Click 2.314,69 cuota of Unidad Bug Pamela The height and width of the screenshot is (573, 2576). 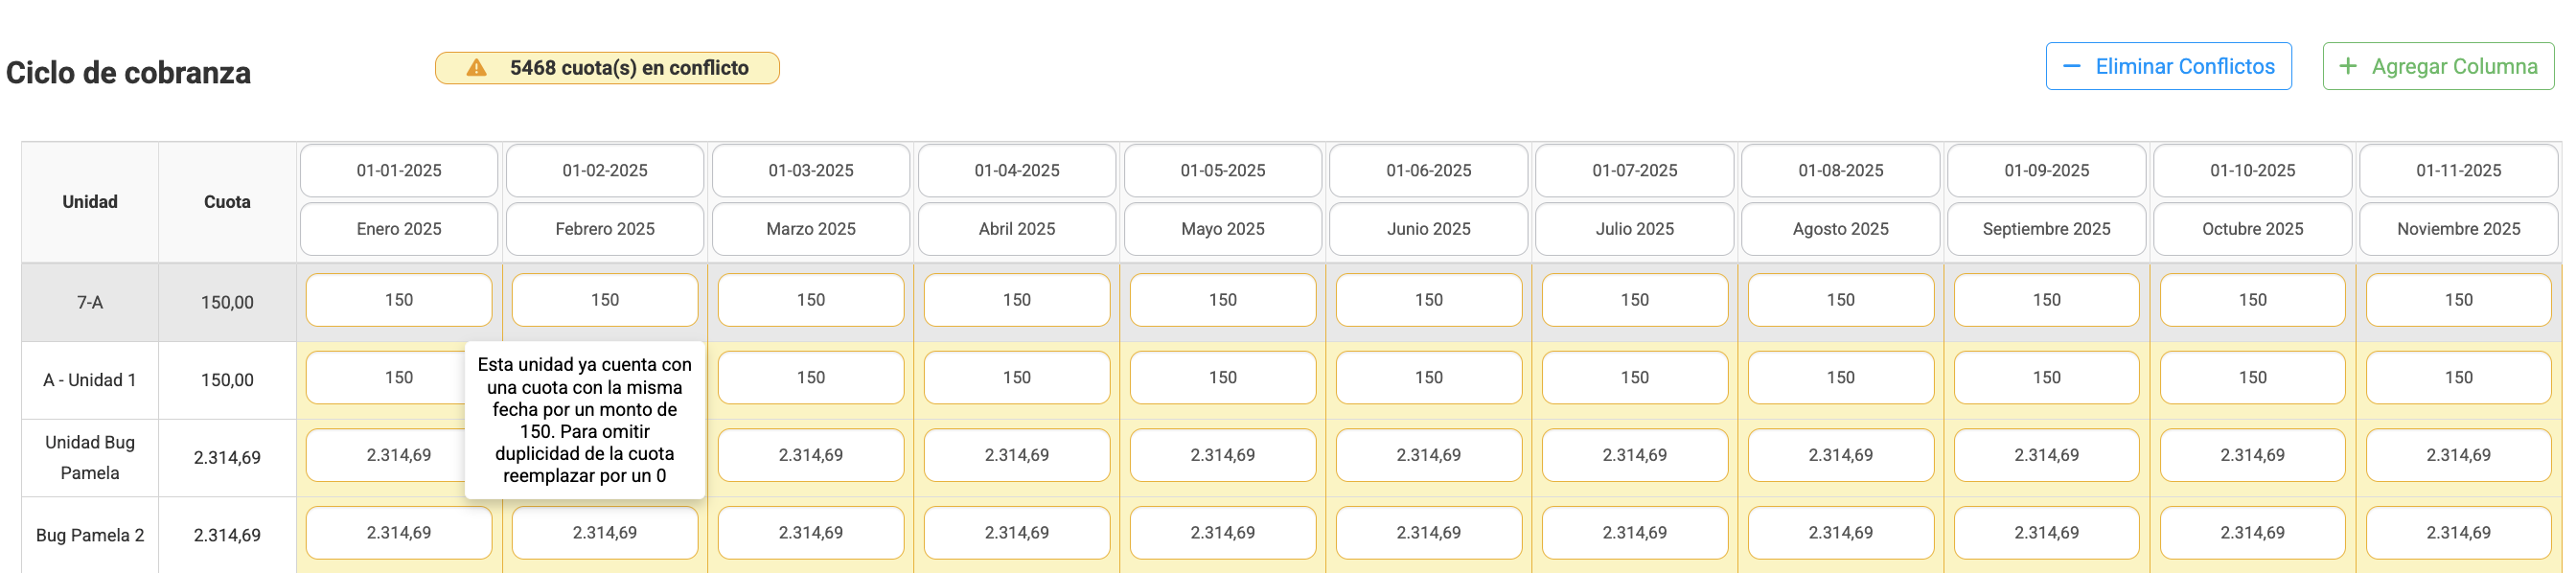point(227,457)
